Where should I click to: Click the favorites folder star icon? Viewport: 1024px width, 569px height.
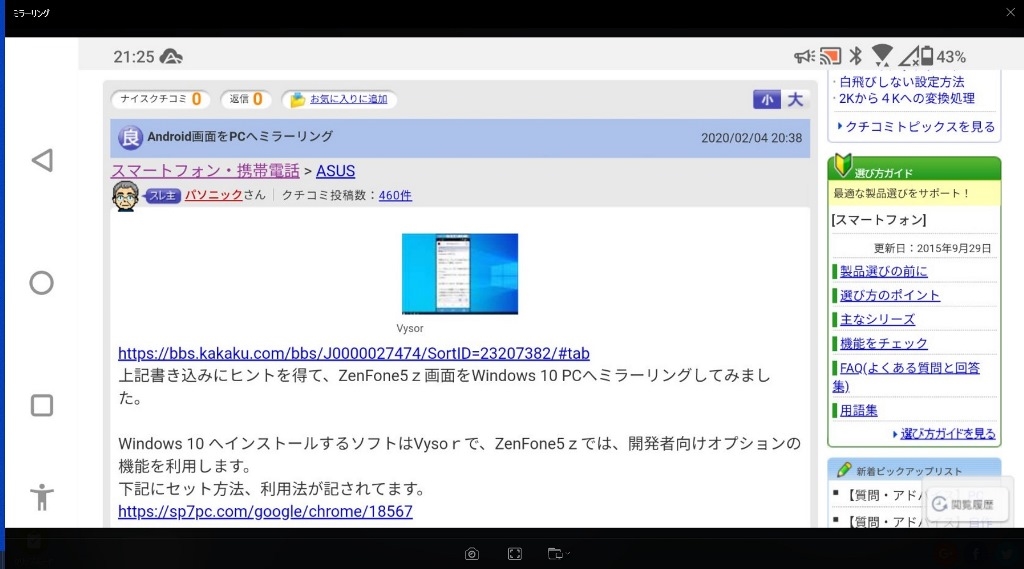297,99
